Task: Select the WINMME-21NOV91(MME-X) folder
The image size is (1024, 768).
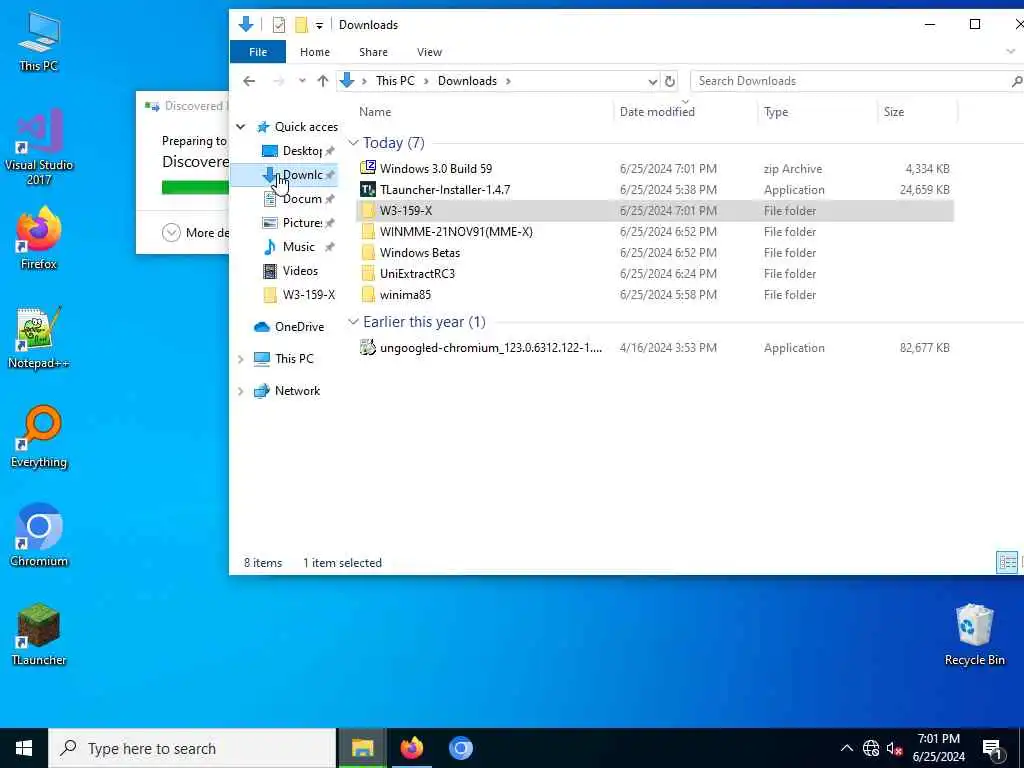Action: point(456,231)
